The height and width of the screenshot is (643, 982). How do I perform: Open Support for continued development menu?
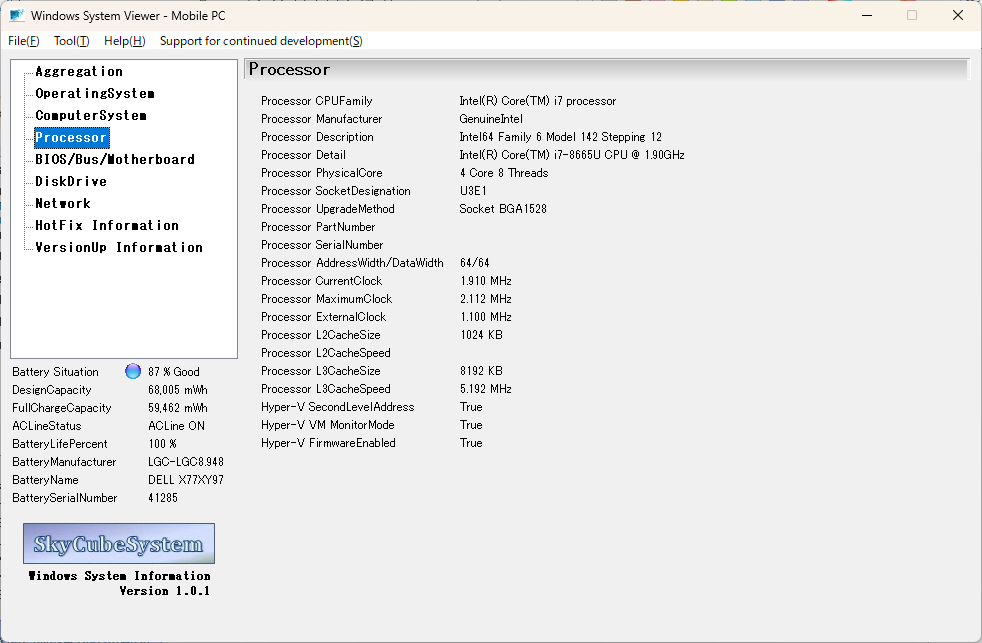(x=261, y=41)
